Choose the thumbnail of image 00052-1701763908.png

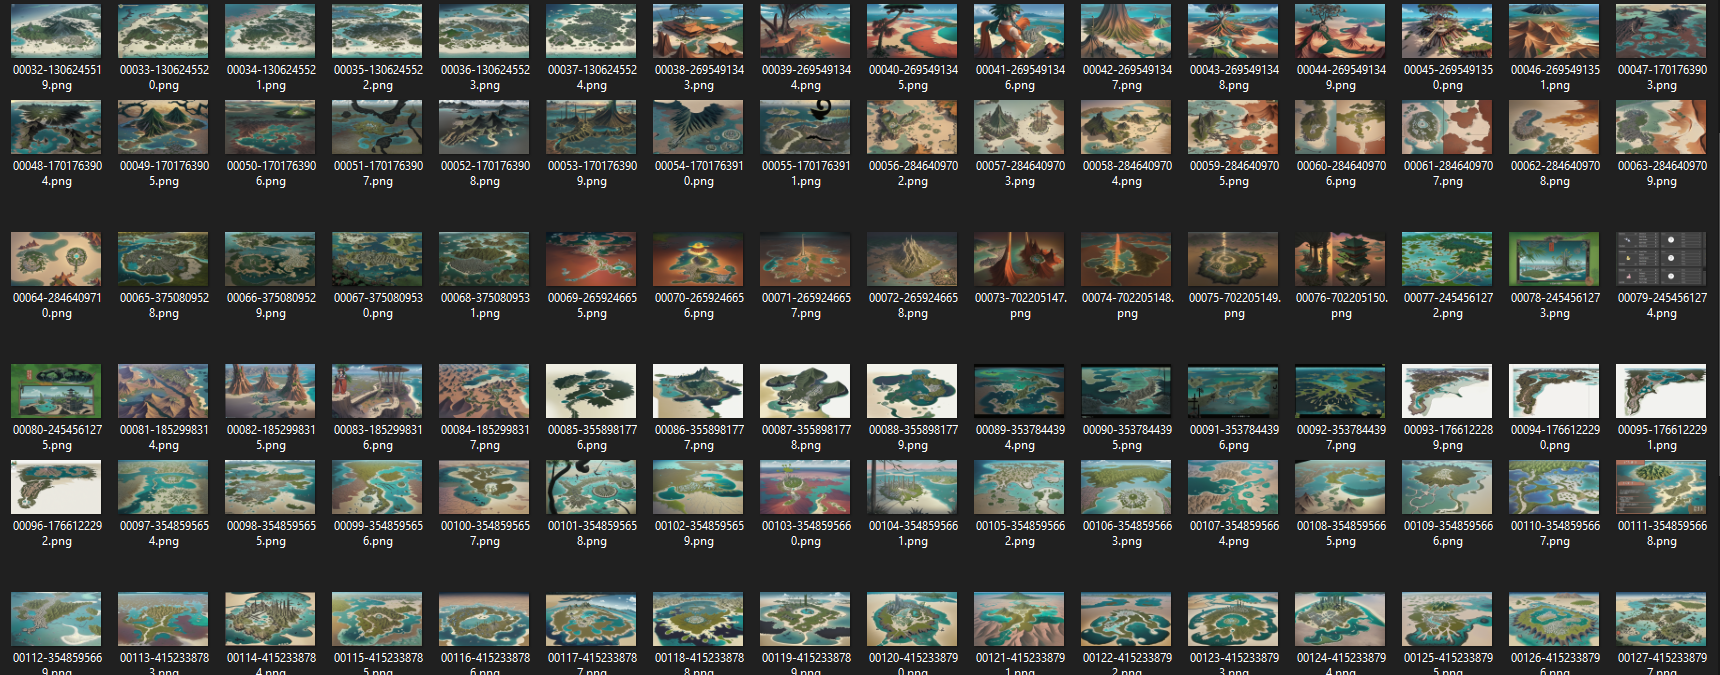coord(484,126)
